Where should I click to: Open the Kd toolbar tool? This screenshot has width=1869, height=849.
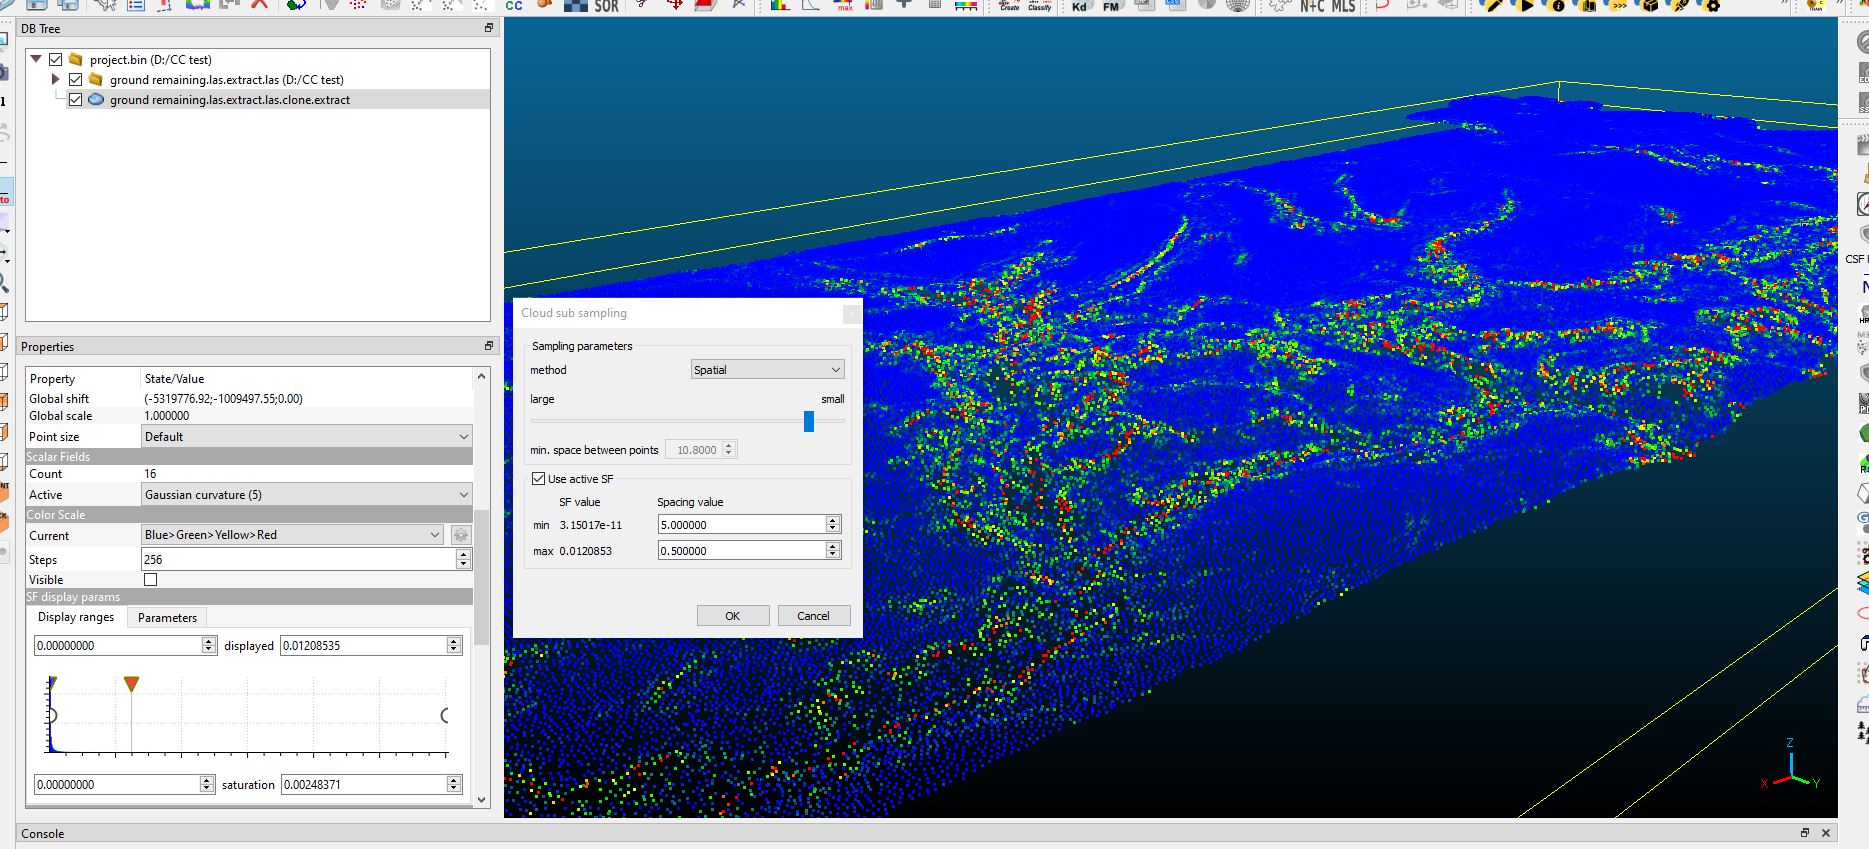tap(1079, 6)
